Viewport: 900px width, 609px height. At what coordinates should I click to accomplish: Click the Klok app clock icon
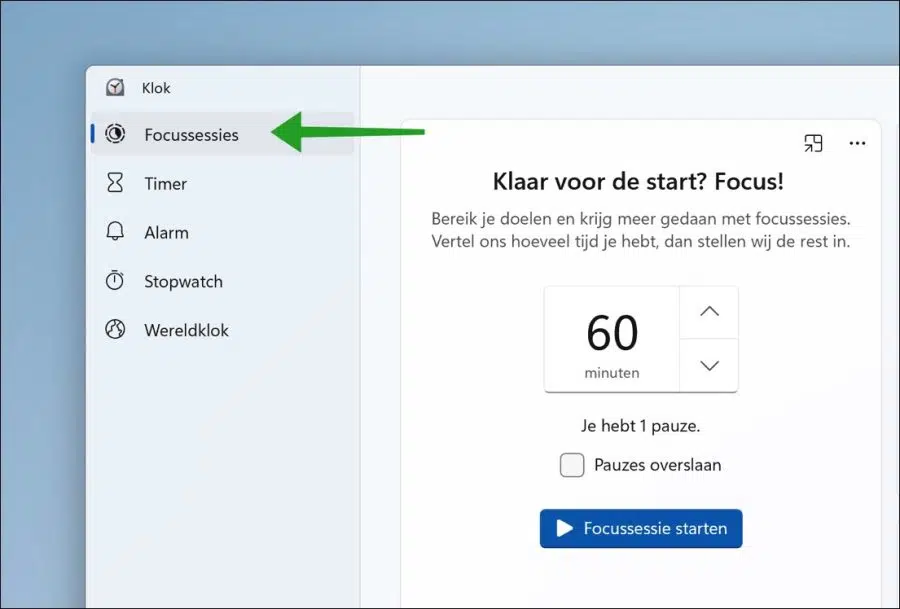(x=115, y=87)
